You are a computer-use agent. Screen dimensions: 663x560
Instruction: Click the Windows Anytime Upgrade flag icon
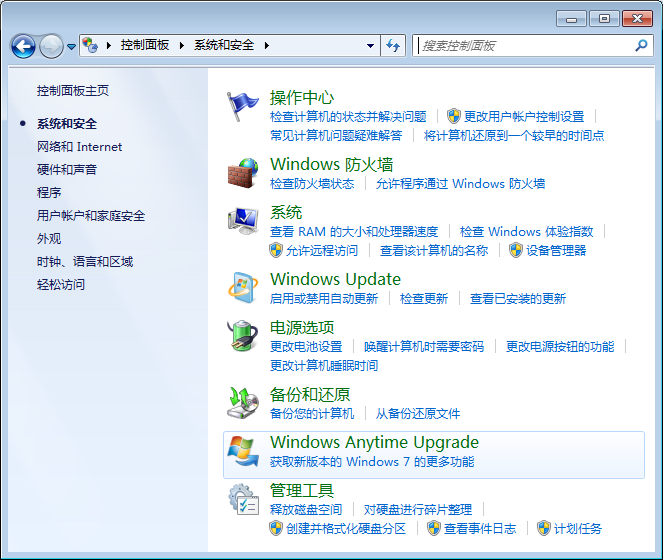243,451
